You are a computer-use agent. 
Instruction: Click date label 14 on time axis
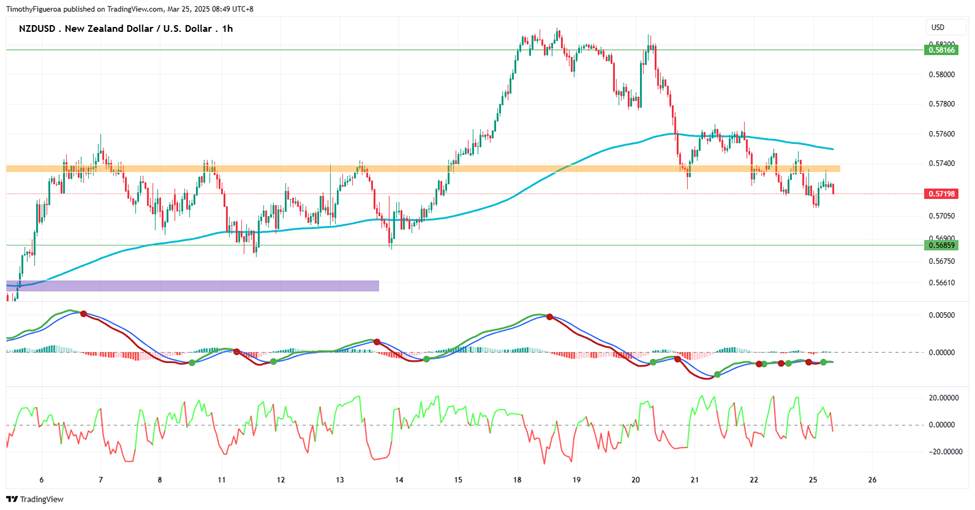(399, 480)
